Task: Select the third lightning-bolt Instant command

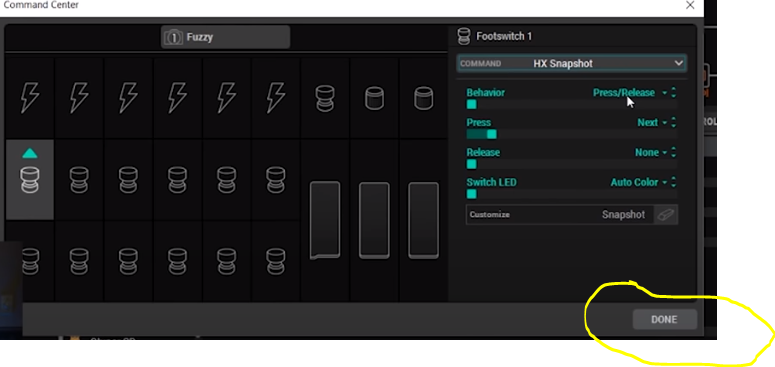Action: (x=128, y=98)
